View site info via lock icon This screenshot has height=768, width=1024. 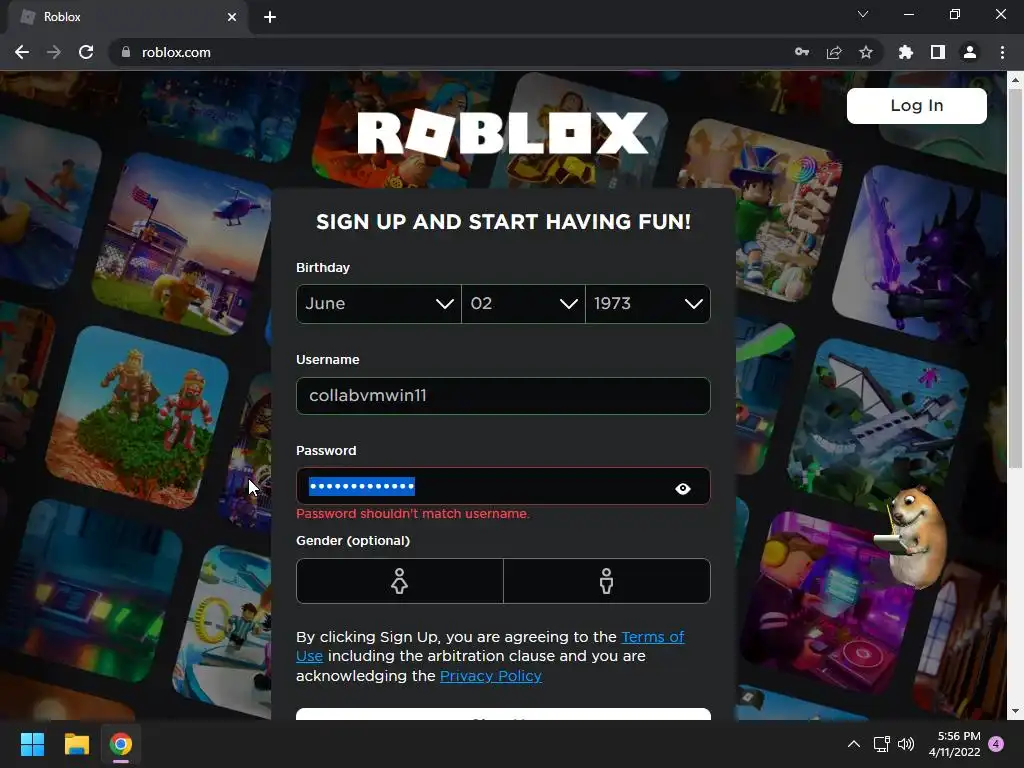(x=125, y=52)
